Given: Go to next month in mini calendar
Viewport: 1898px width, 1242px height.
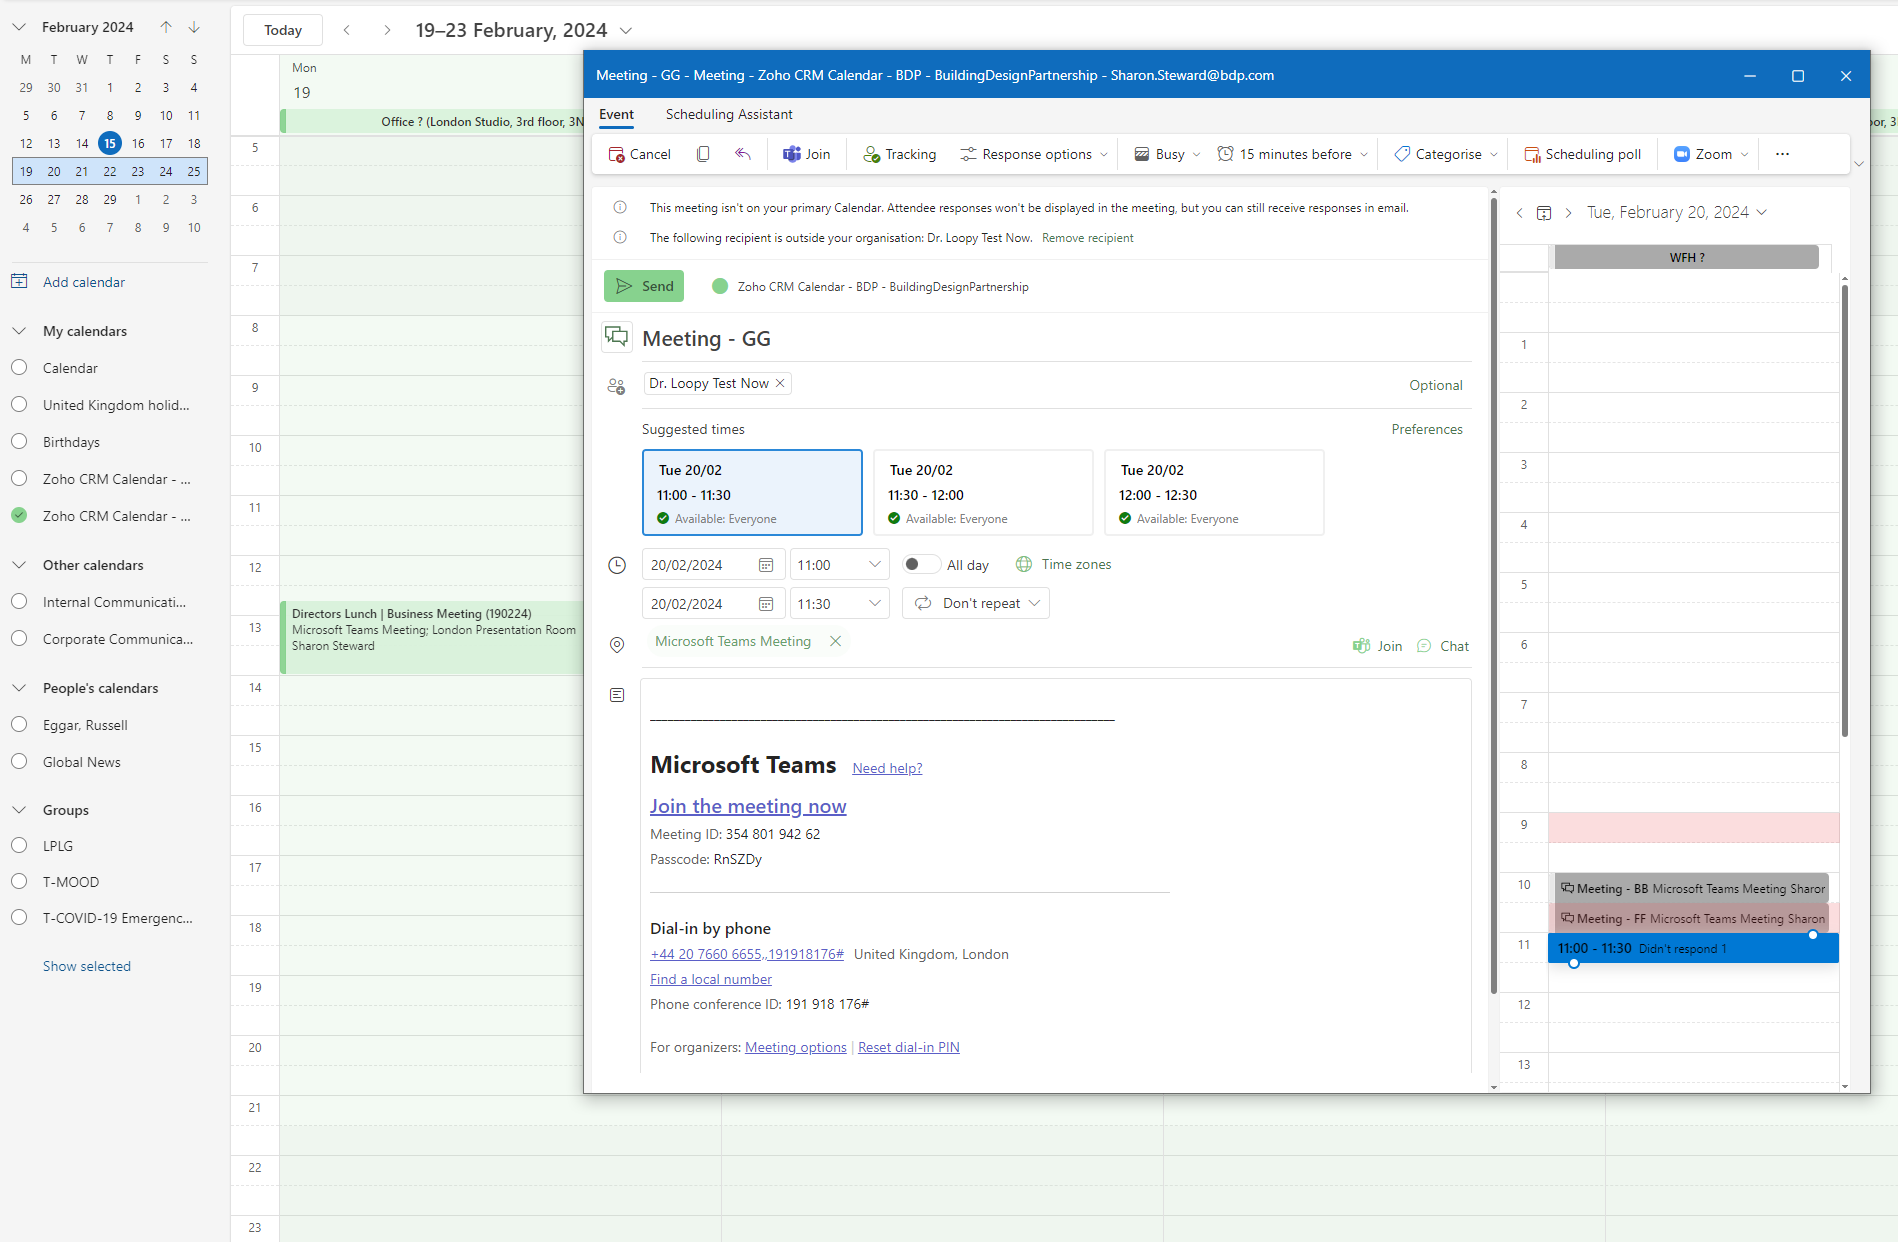Looking at the screenshot, I should pos(194,27).
